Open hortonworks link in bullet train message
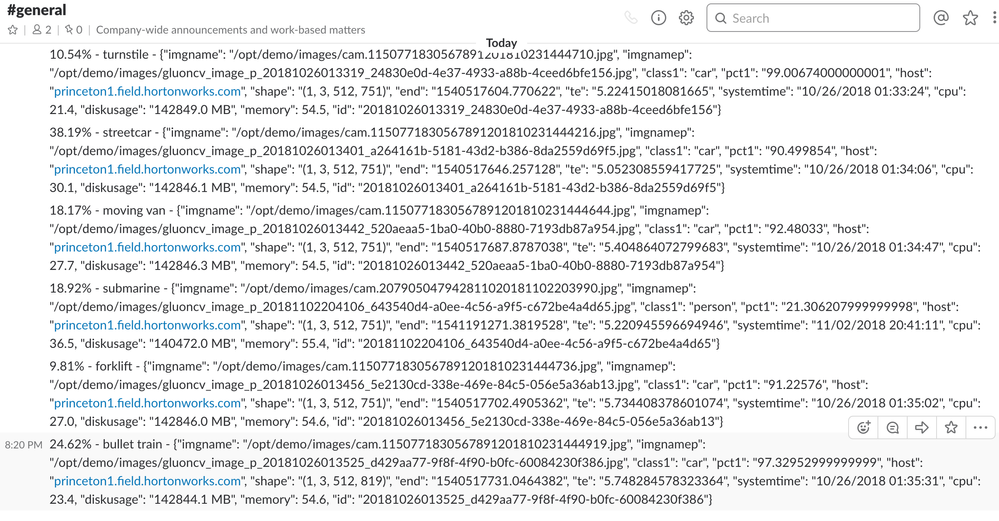Viewport: 999px width, 521px height. [x=147, y=481]
